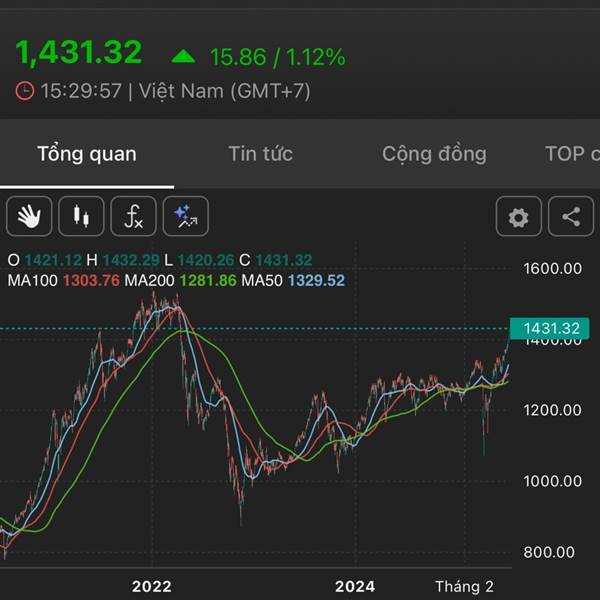Click the Tháng 2 time axis label
The height and width of the screenshot is (600, 600).
[x=464, y=586]
